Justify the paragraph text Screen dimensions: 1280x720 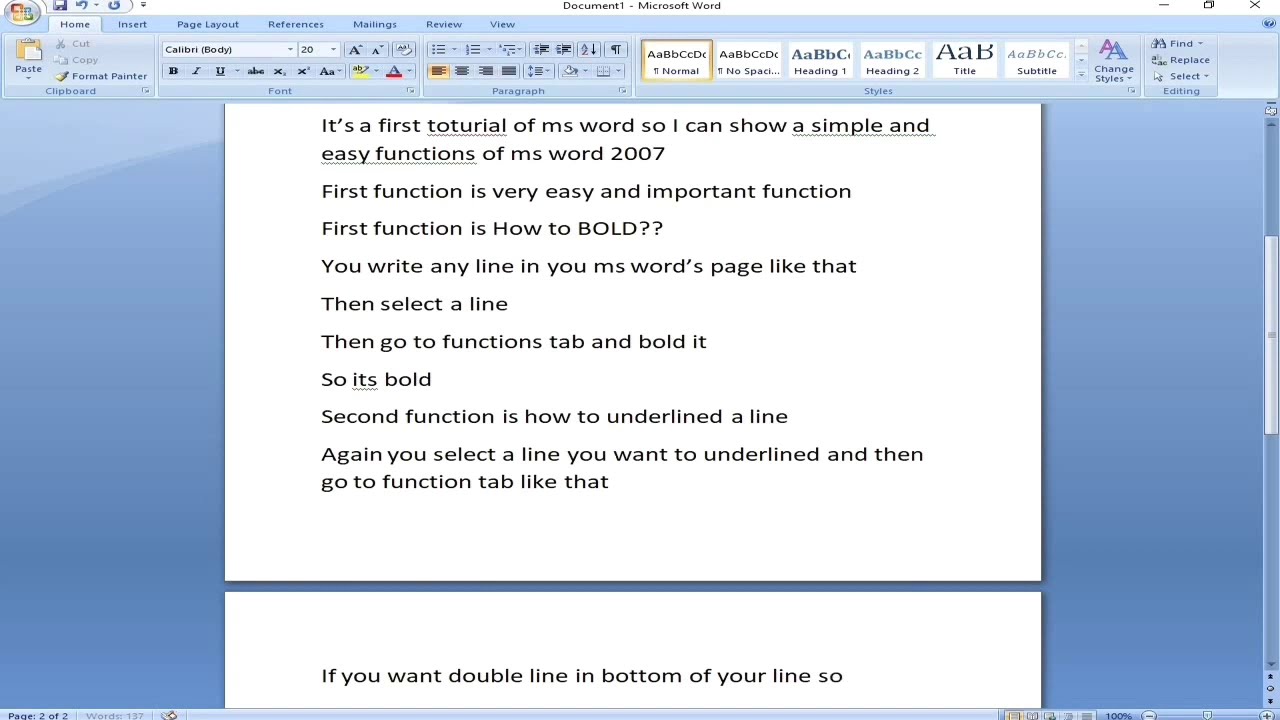click(x=508, y=71)
